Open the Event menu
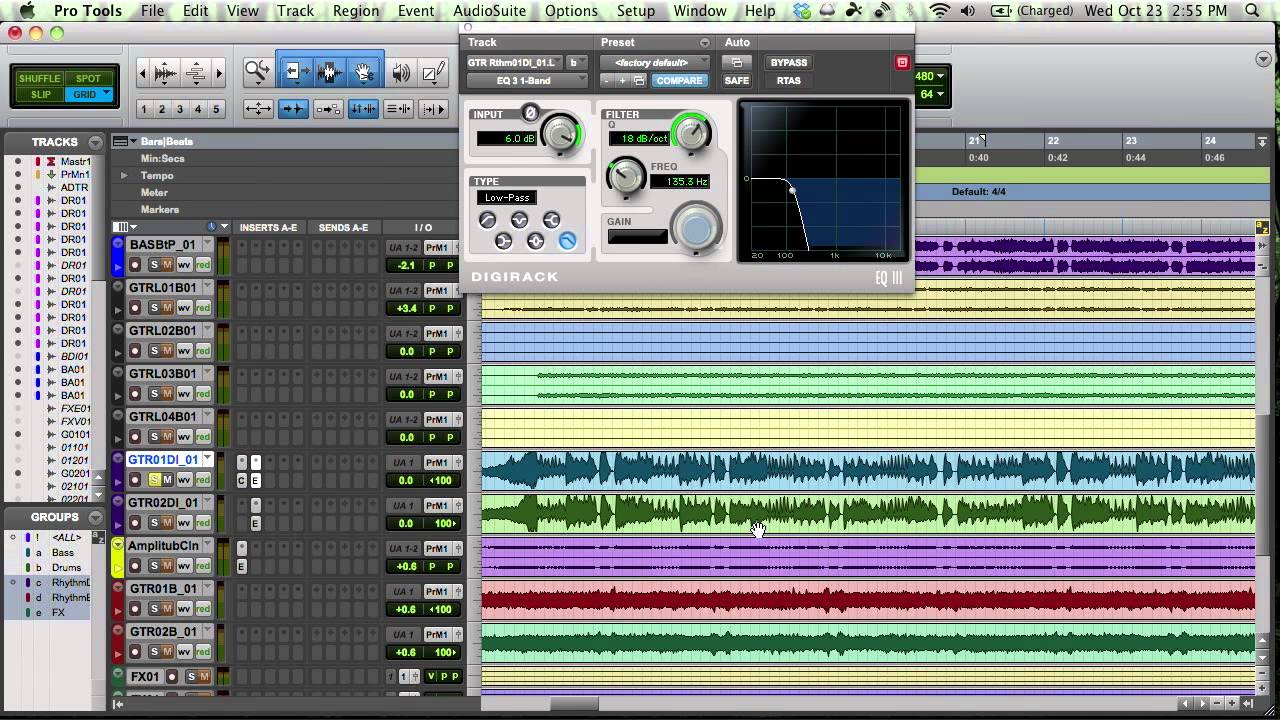This screenshot has width=1280, height=720. point(416,11)
